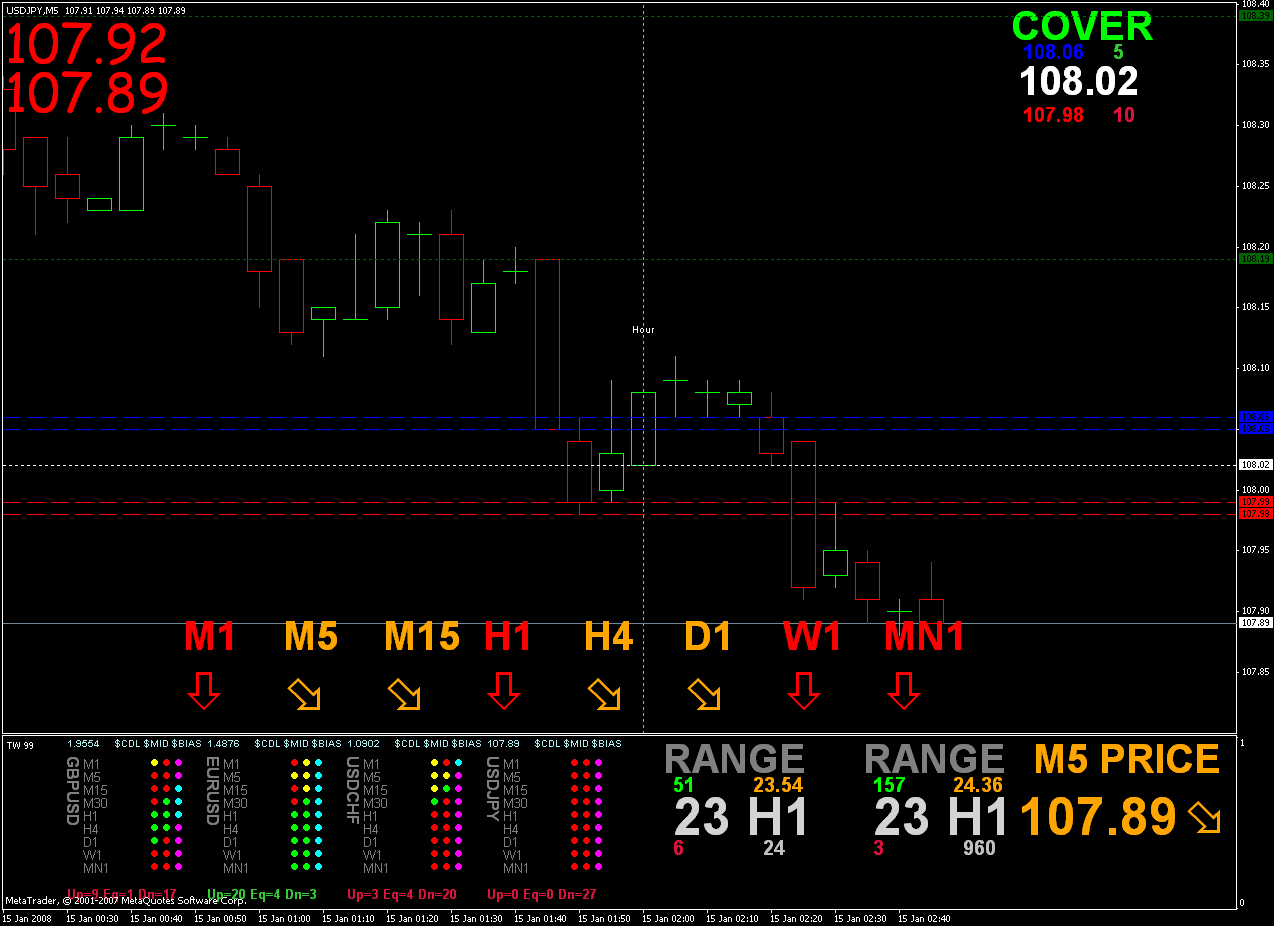The image size is (1274, 926).
Task: Select the orange diagonal arrow under H4
Action: (x=604, y=694)
